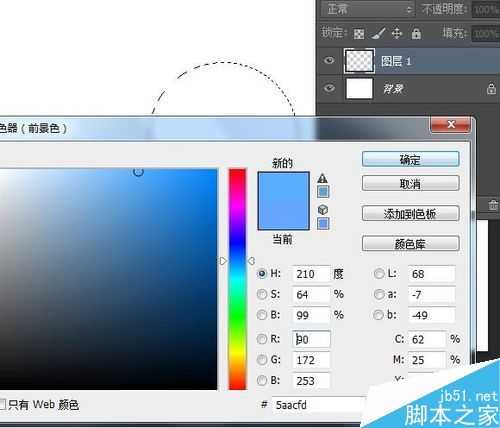
Task: Click the 取消 cancel button
Action: coord(410,183)
